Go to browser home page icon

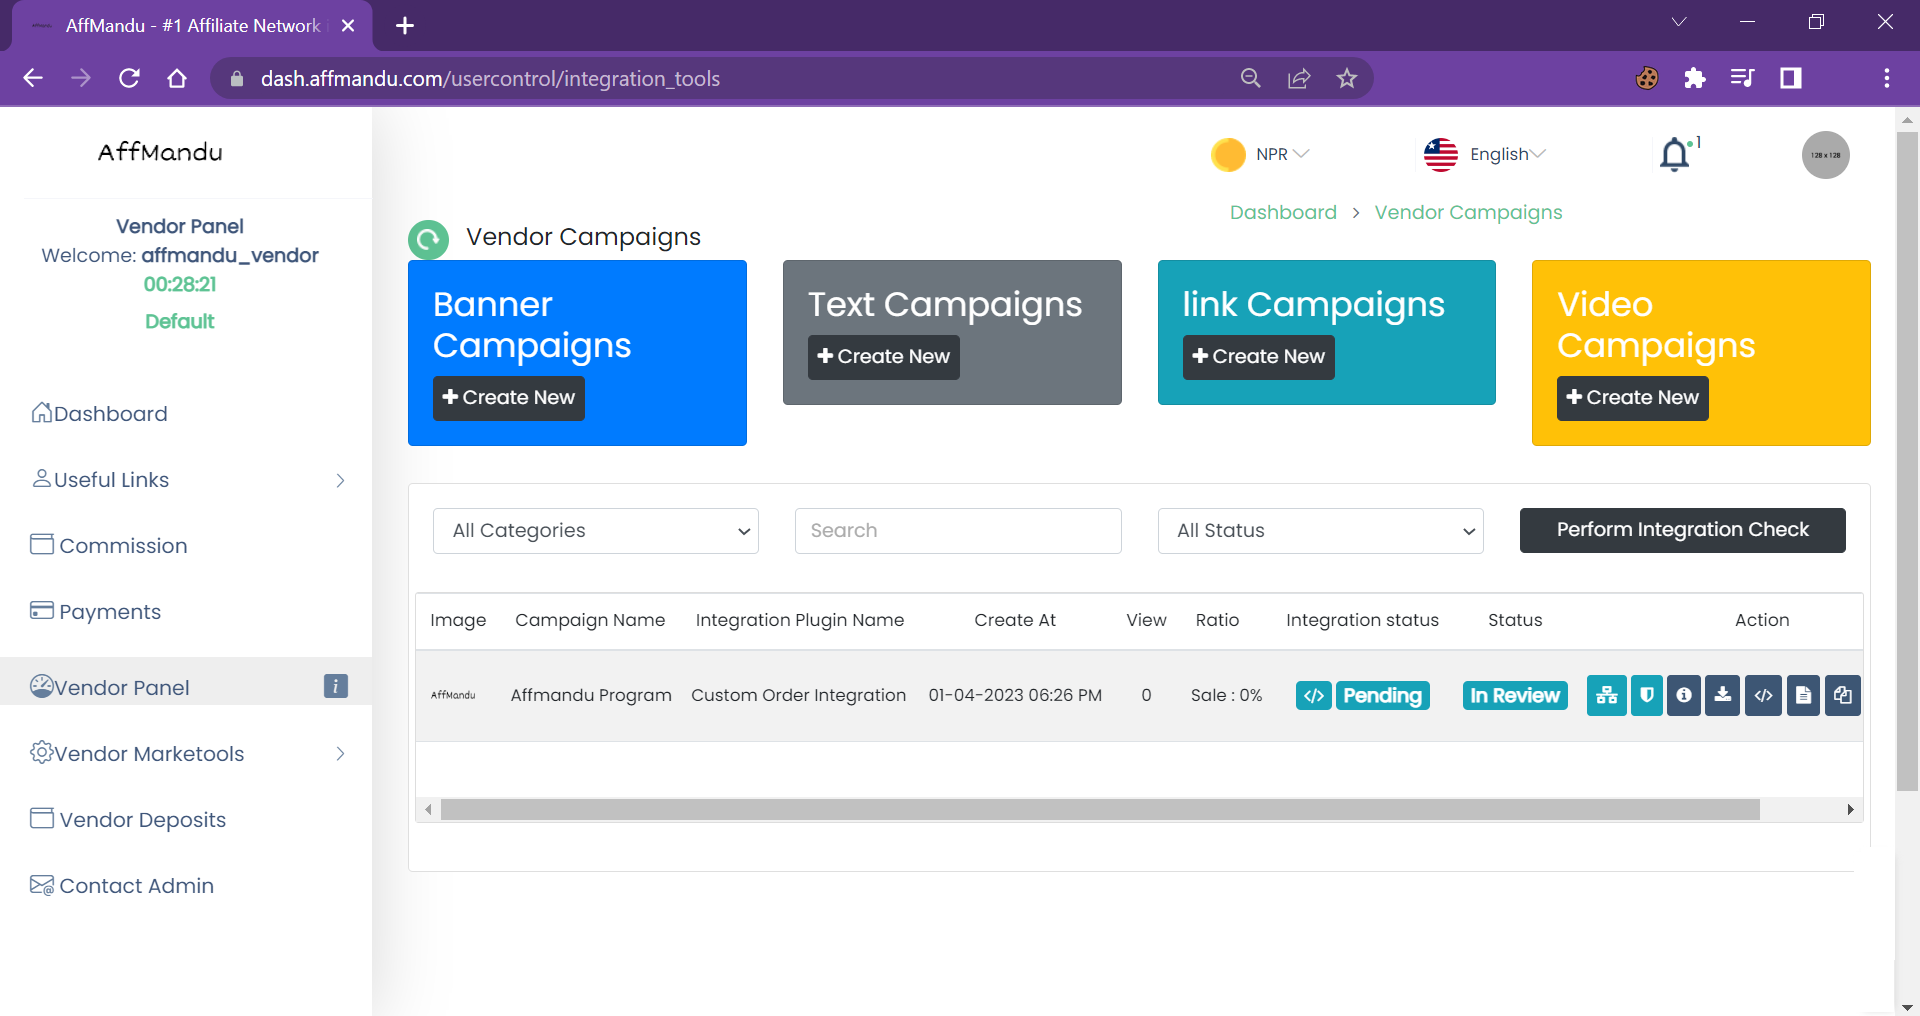[x=177, y=78]
